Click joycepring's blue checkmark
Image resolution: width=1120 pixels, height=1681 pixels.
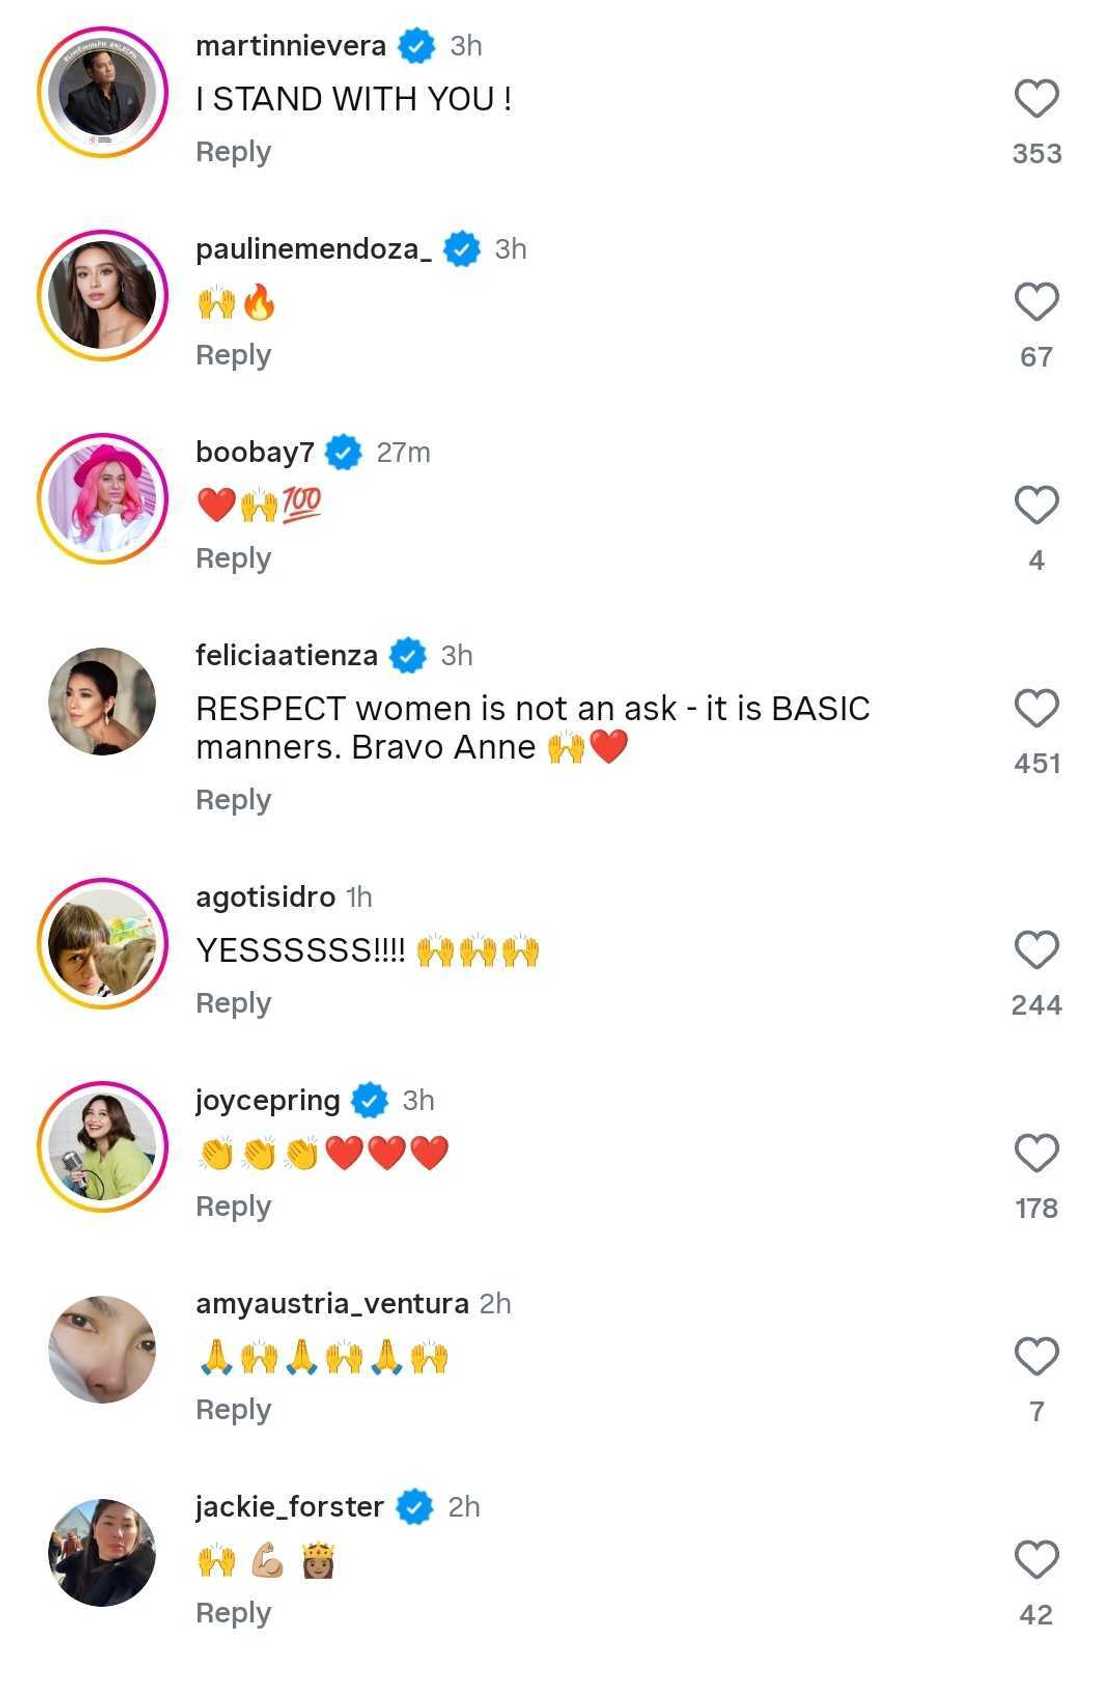pyautogui.click(x=369, y=1101)
